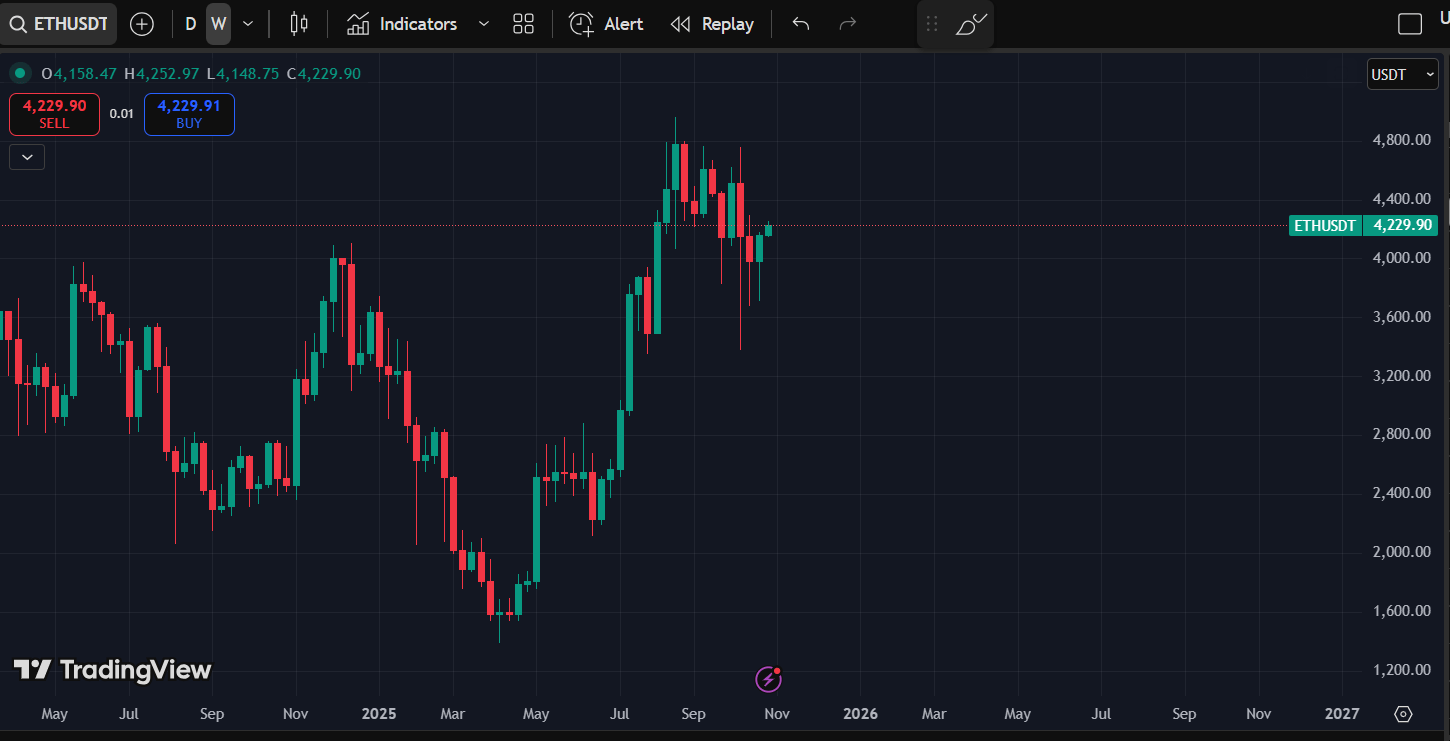The image size is (1450, 741).
Task: Open the candlestick chart style menu
Action: (x=298, y=24)
